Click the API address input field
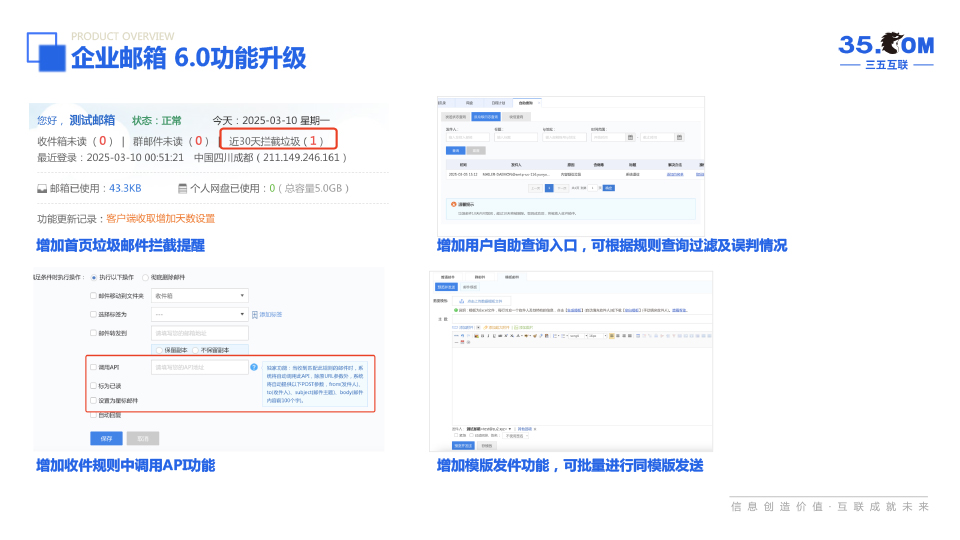The image size is (960, 540). click(x=199, y=368)
